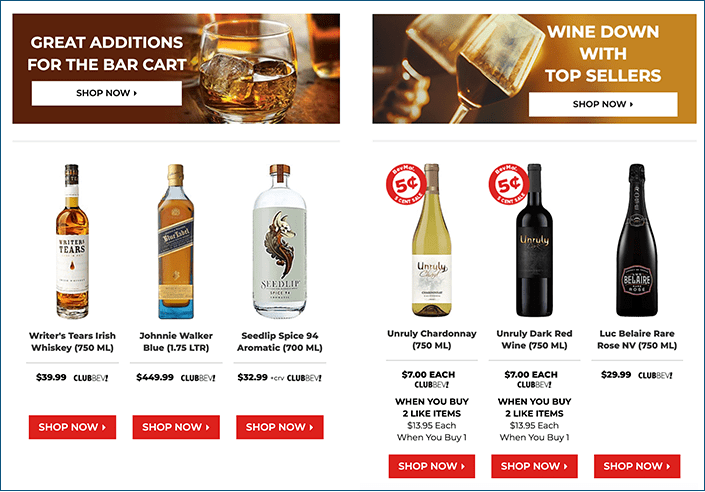Click the 5¢ sale badge on Unruly Dark Red
Screen dimensions: 705x492
pos(509,184)
